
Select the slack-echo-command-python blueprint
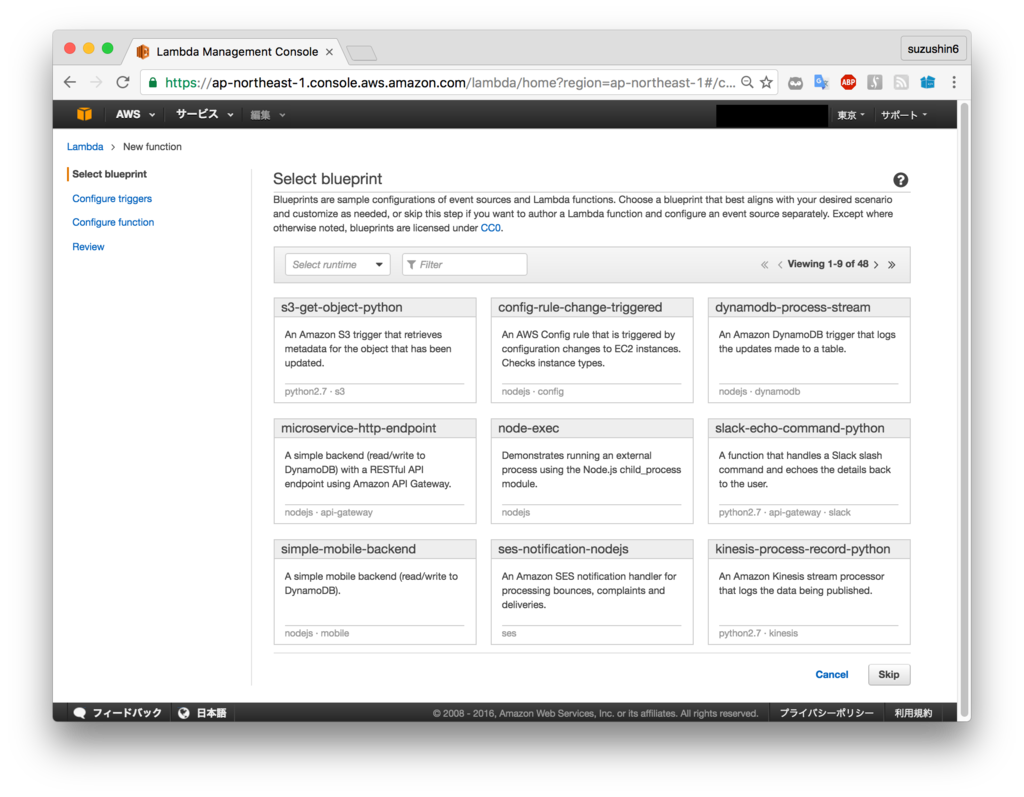point(809,471)
